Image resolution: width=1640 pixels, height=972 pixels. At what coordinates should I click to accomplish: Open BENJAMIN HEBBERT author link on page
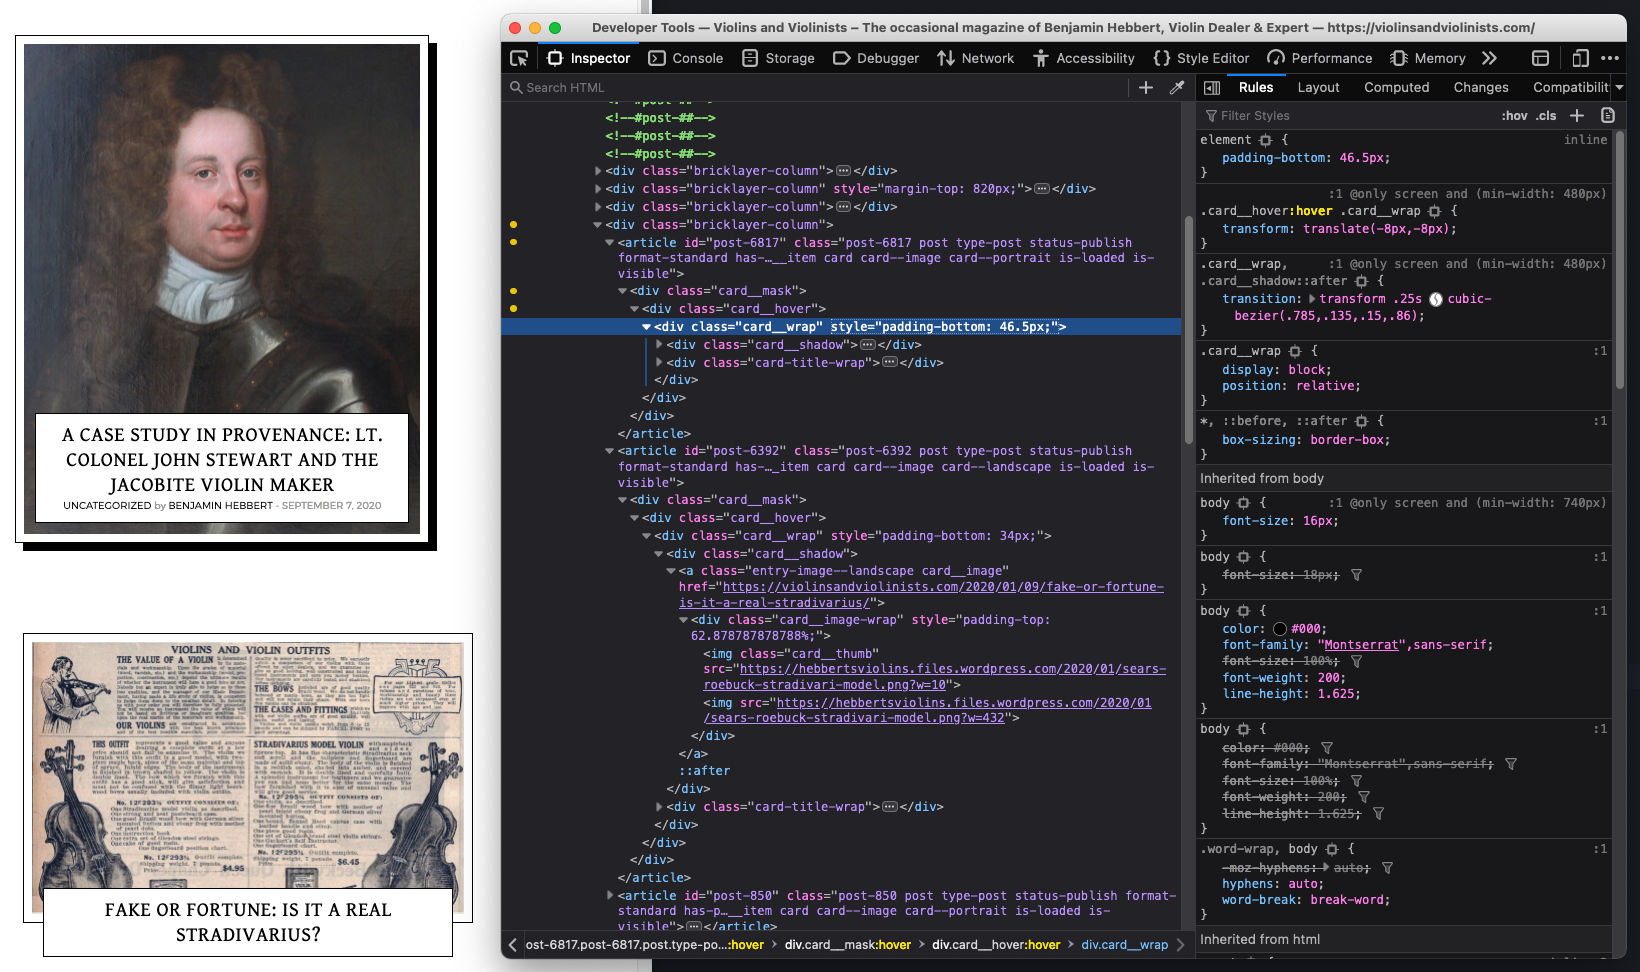tap(221, 506)
